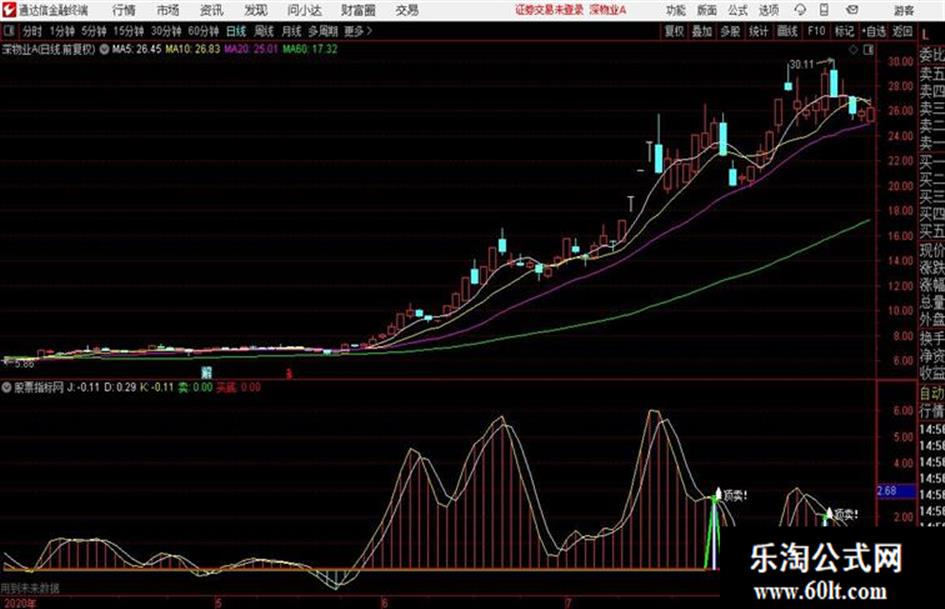Screen dimensions: 945x609
Task: Switch to 周线 weekly period
Action: coord(264,31)
